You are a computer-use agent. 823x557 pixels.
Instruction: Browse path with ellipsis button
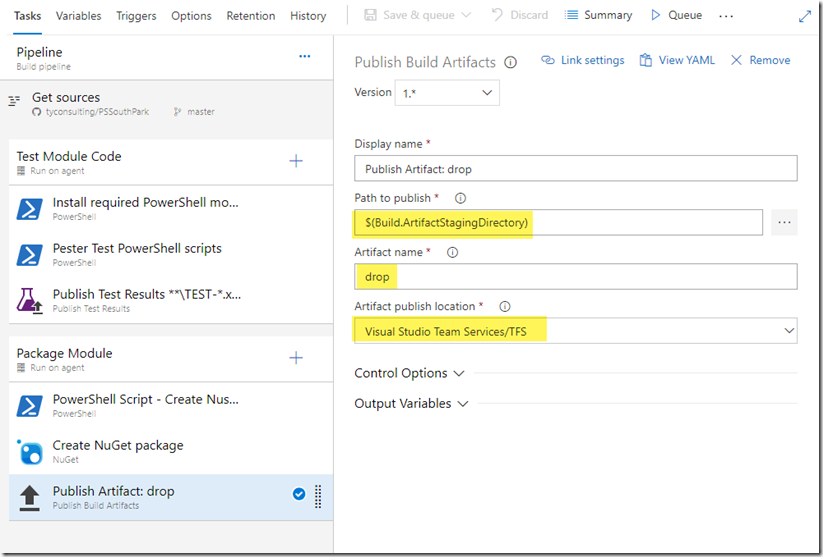[784, 223]
